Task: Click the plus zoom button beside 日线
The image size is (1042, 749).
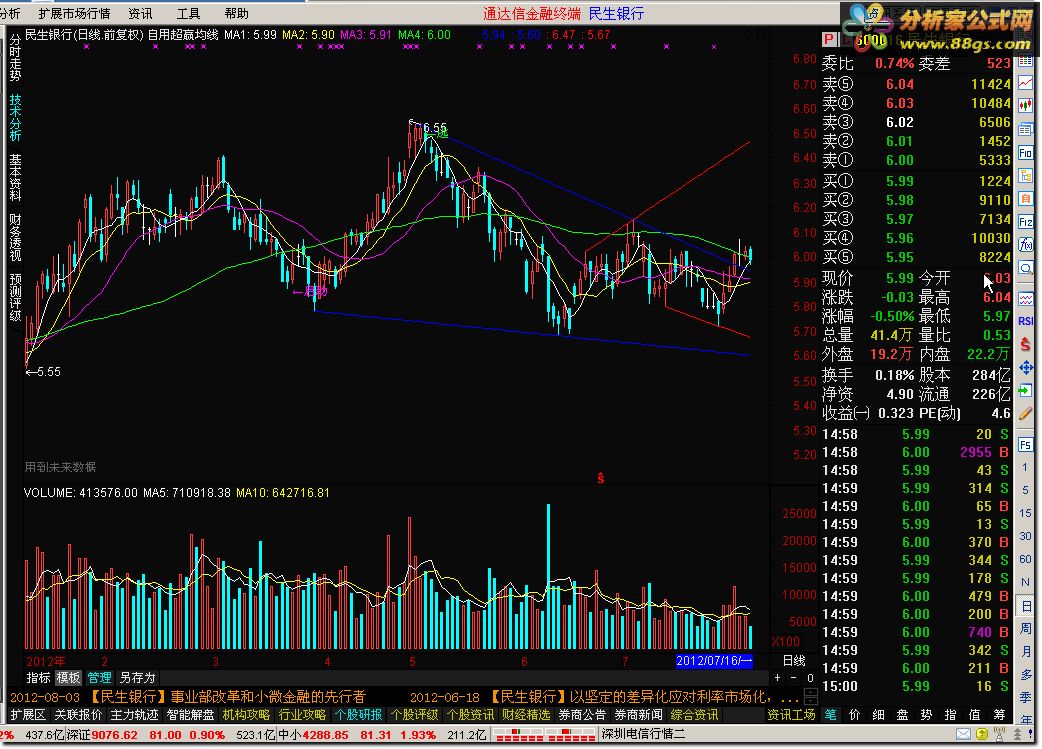Action: [x=777, y=678]
